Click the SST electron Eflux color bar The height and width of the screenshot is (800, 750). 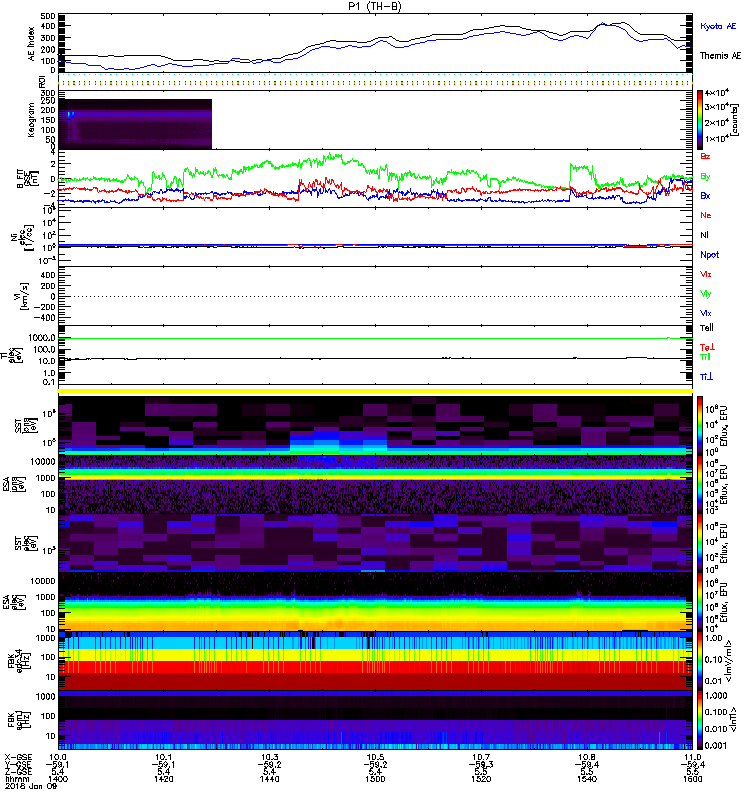(x=700, y=543)
